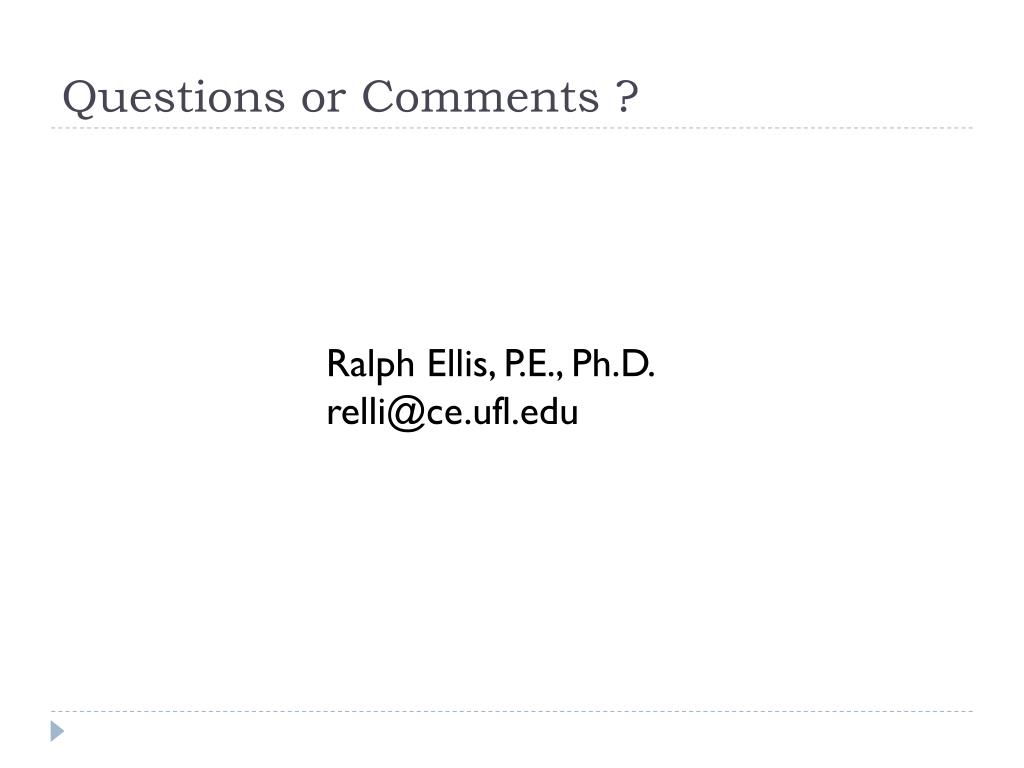Select the name 'Ralph' in the body
Viewport: 1024px width, 768px height.
click(370, 364)
